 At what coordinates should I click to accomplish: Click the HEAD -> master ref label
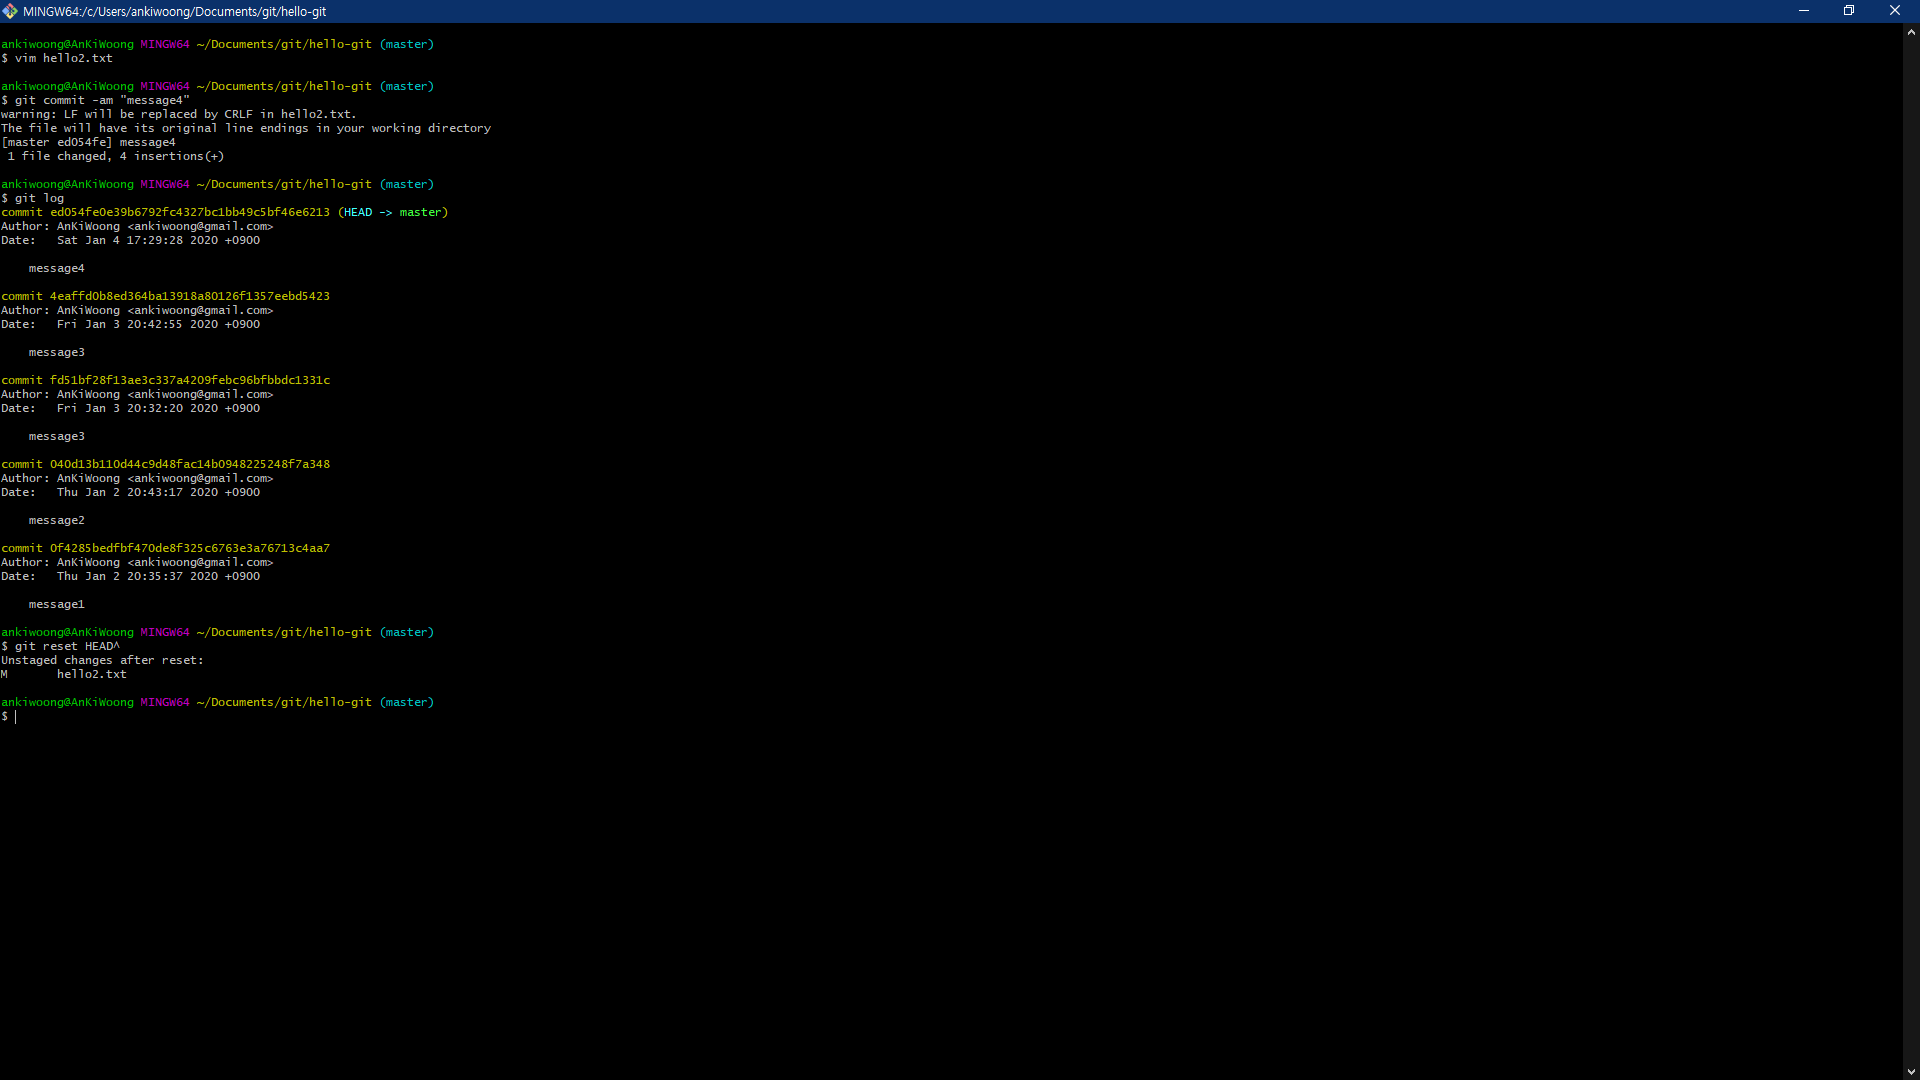(x=393, y=212)
